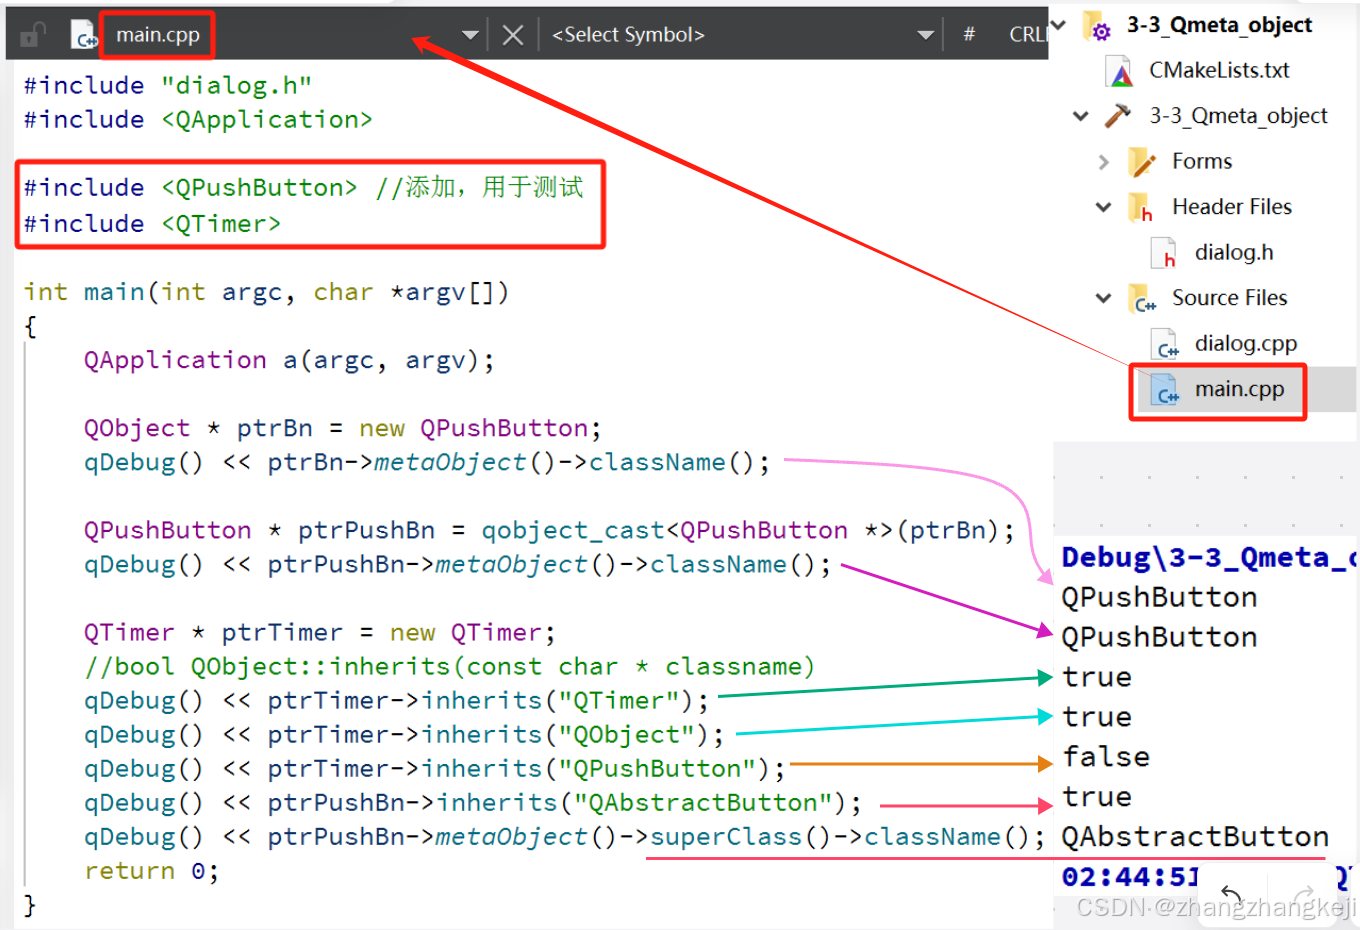Click the main.cpp name in editor toolbar
Image resolution: width=1360 pixels, height=930 pixels.
click(x=158, y=35)
